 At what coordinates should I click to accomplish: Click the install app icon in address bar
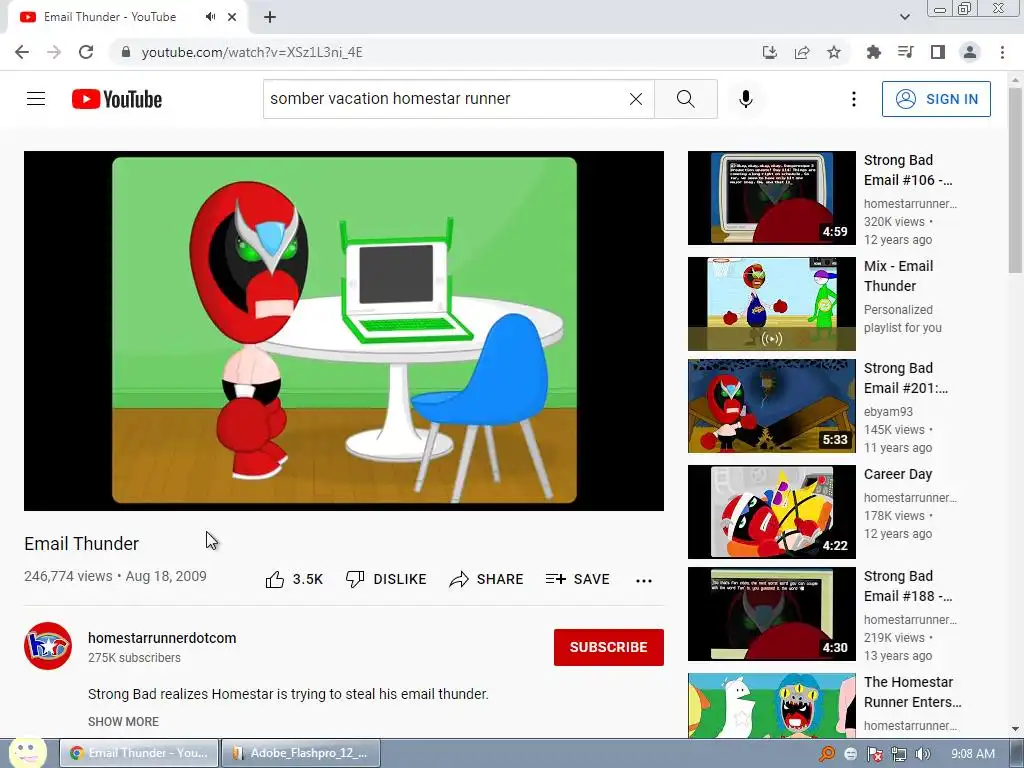click(770, 52)
